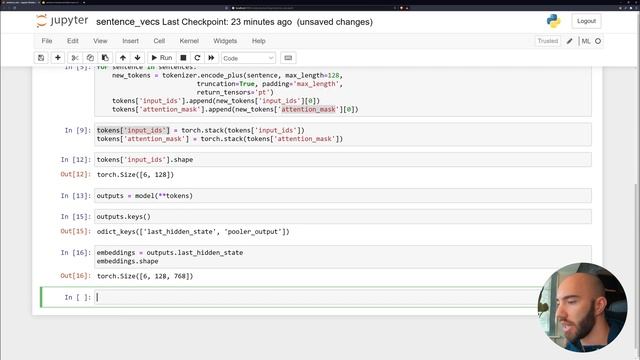
Task: Open the Edit menu
Action: pyautogui.click(x=73, y=41)
